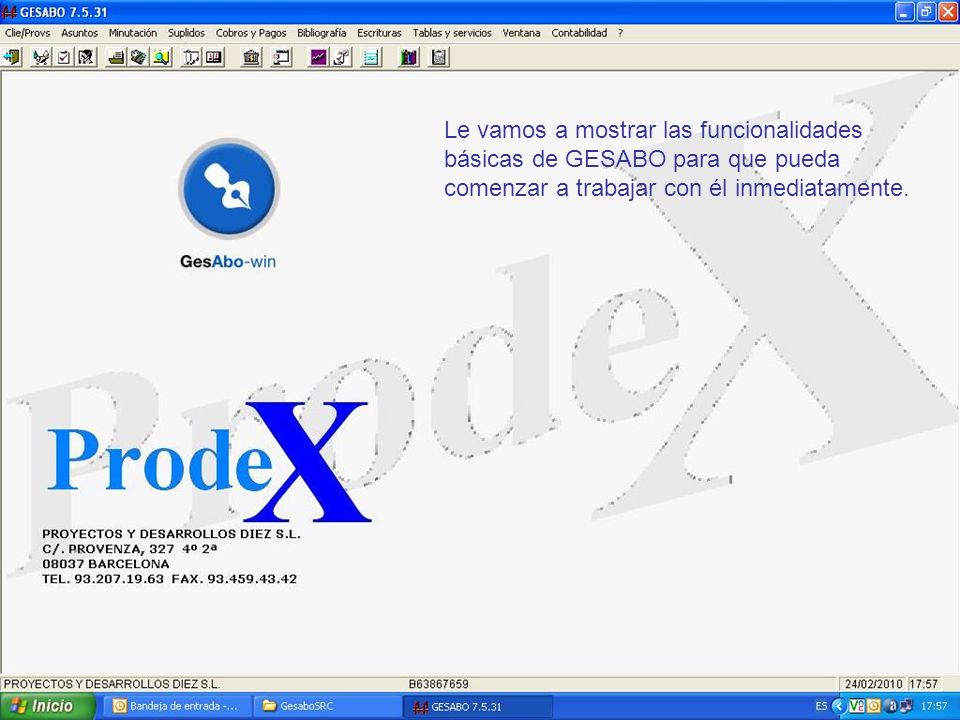Viewport: 960px width, 720px height.
Task: Click the bank building toolbar icon
Action: pos(251,58)
